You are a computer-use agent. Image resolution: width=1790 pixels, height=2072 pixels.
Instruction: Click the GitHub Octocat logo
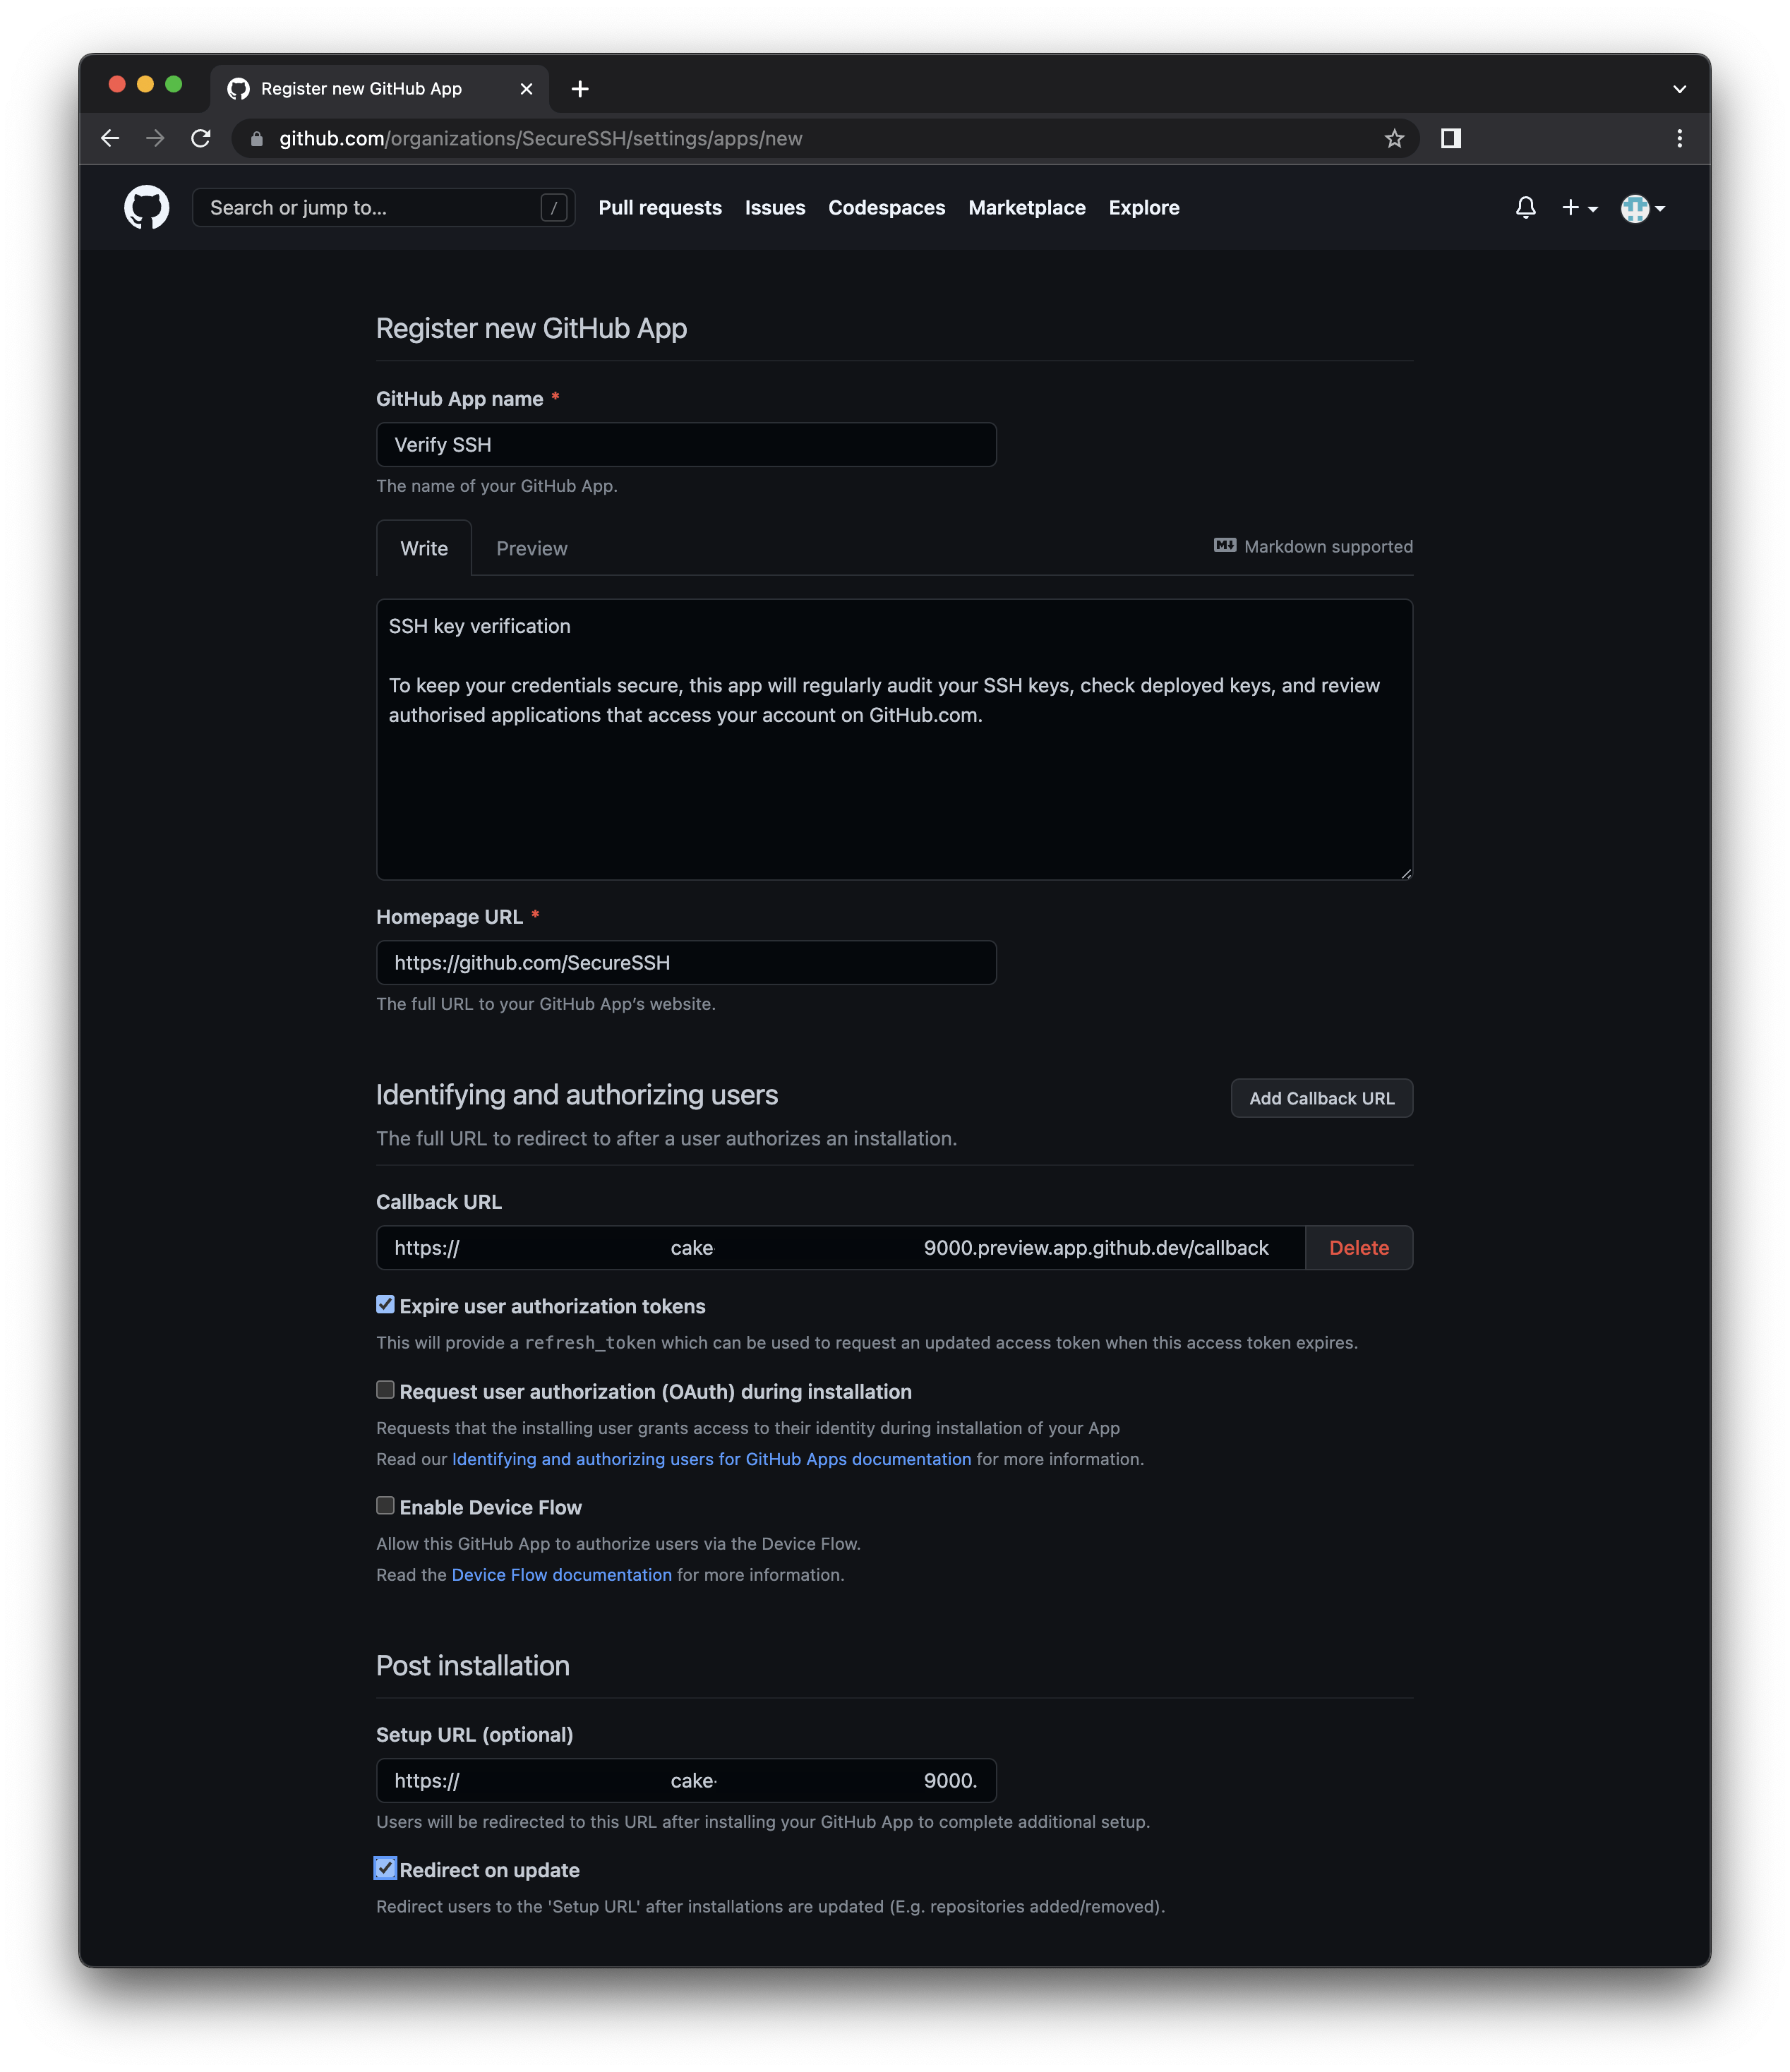coord(146,207)
